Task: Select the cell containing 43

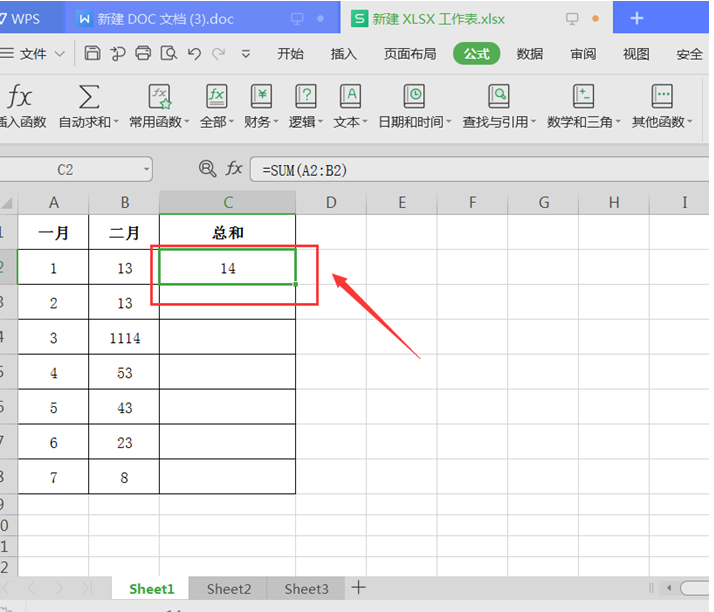Action: click(x=124, y=408)
